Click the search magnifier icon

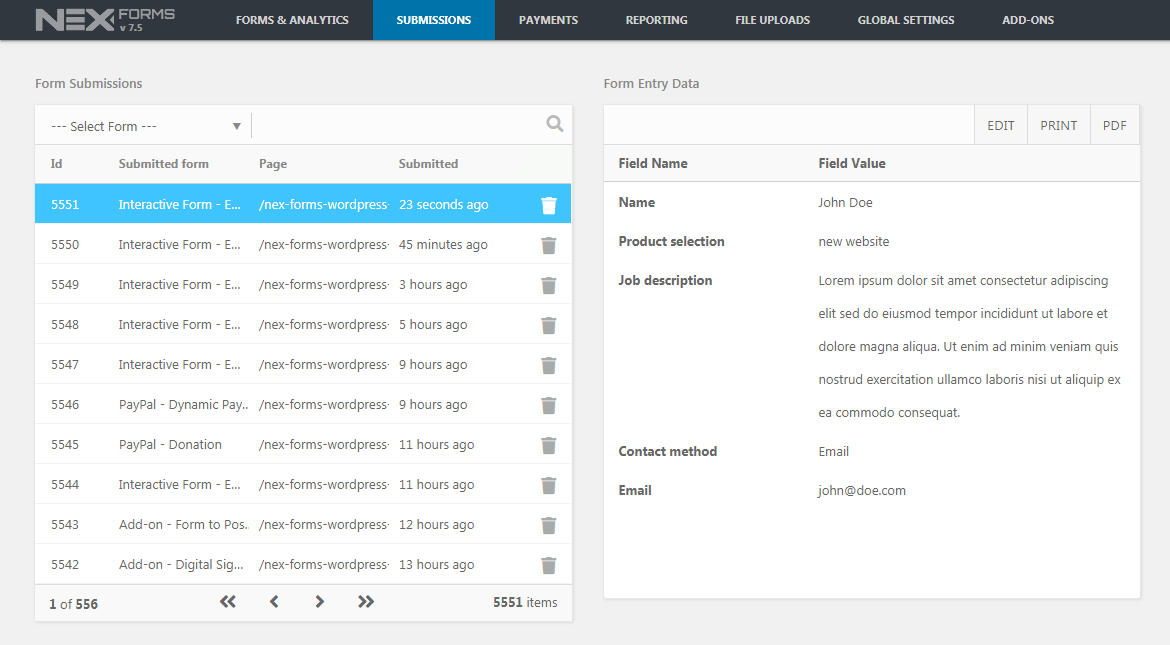click(554, 124)
